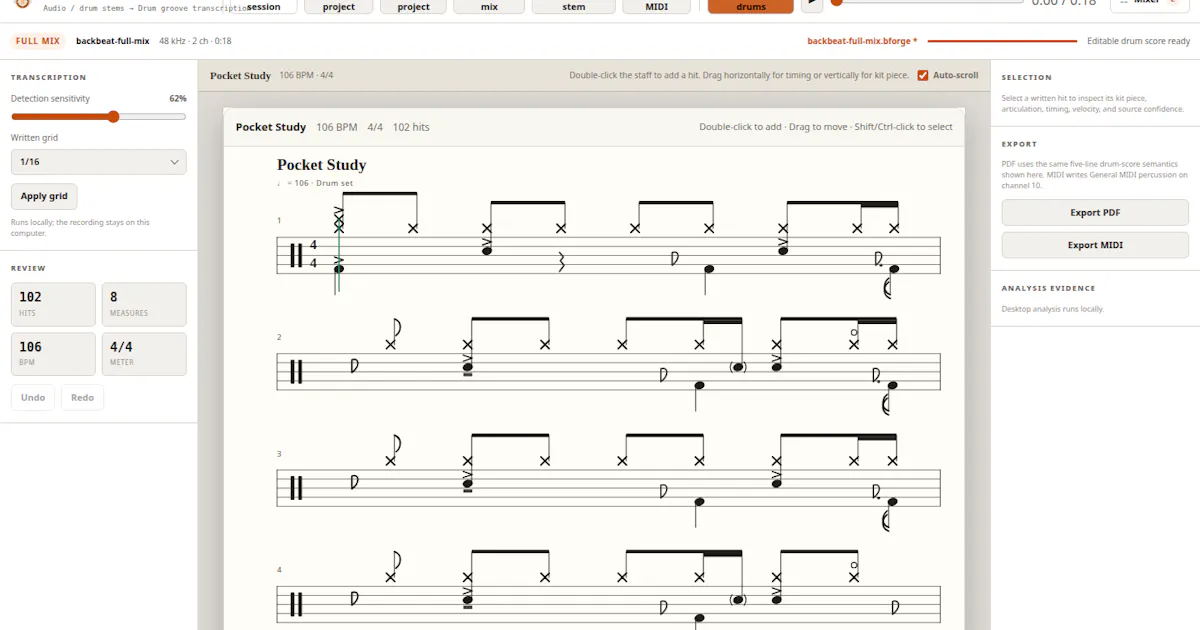Select the first hi-hat hit in measure 1
This screenshot has height=630, width=1200.
coord(339,227)
